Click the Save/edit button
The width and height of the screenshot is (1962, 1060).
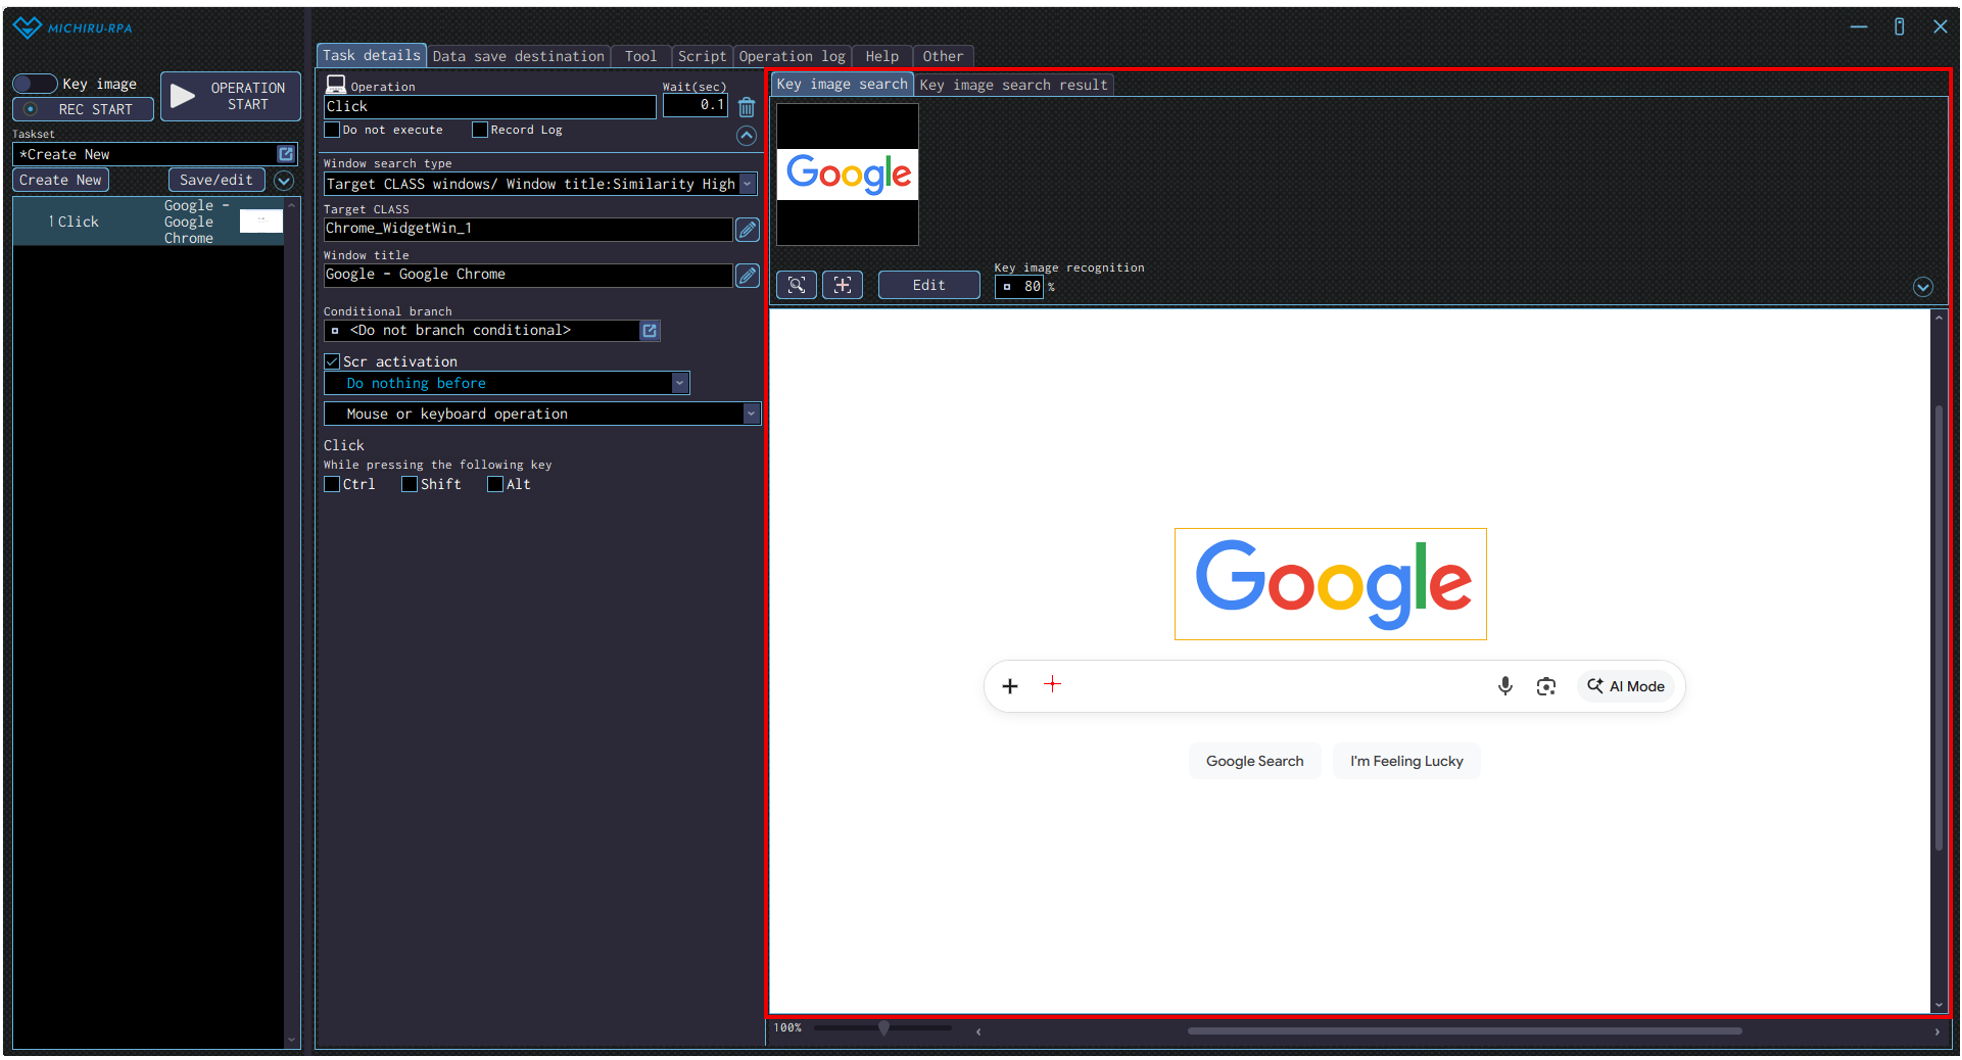pos(216,180)
